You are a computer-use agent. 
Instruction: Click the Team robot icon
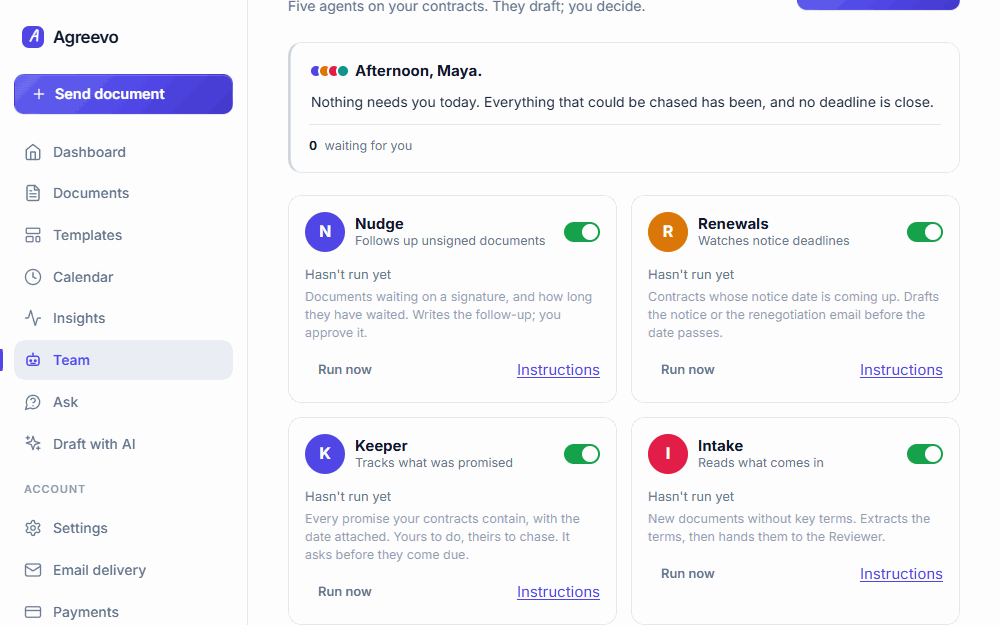tap(33, 360)
